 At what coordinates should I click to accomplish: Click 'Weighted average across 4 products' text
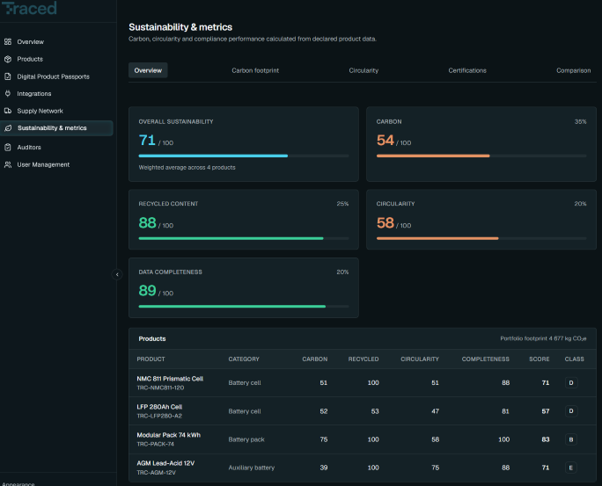click(x=187, y=167)
